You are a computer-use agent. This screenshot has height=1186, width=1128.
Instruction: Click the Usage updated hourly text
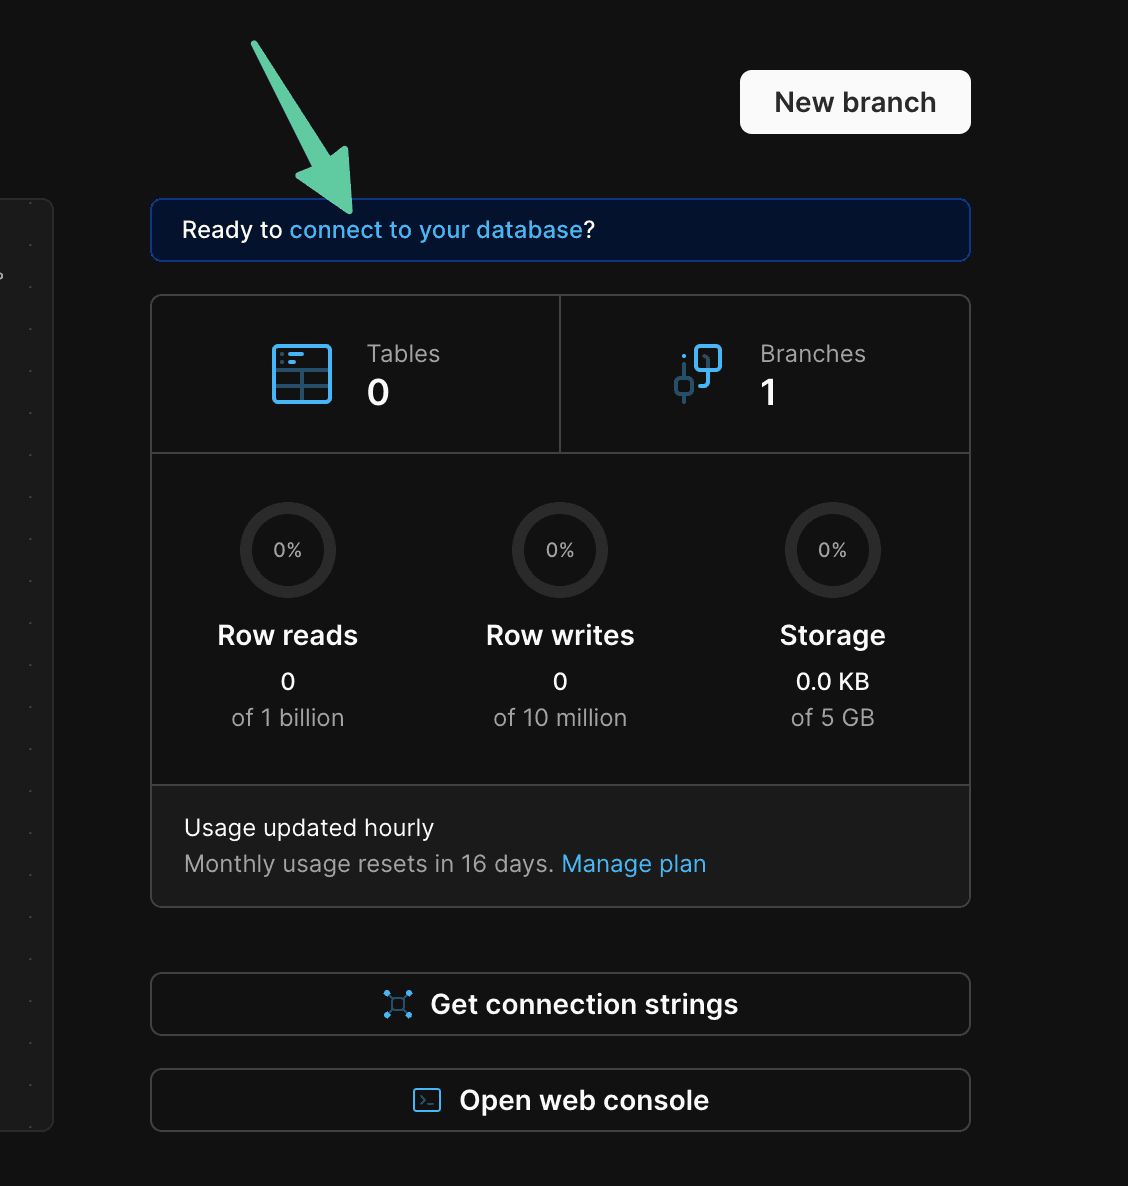[x=309, y=828]
